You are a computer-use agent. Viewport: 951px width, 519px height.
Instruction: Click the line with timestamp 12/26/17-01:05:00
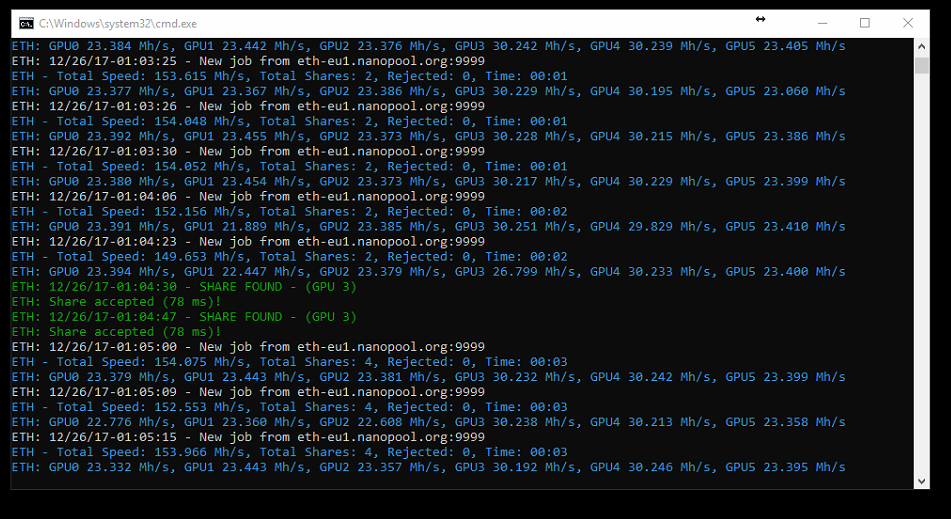coord(248,347)
